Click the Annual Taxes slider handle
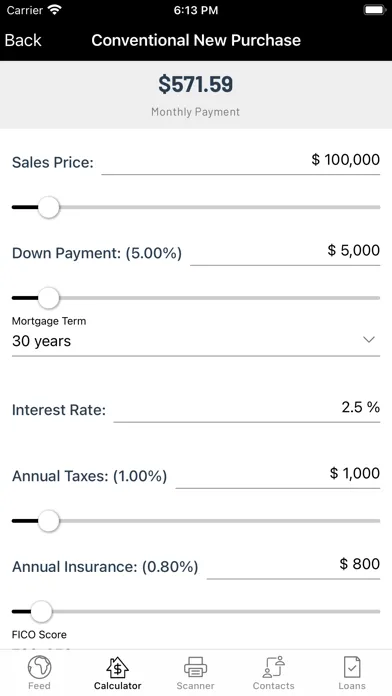Screen dimensions: 392x696 coord(48,521)
